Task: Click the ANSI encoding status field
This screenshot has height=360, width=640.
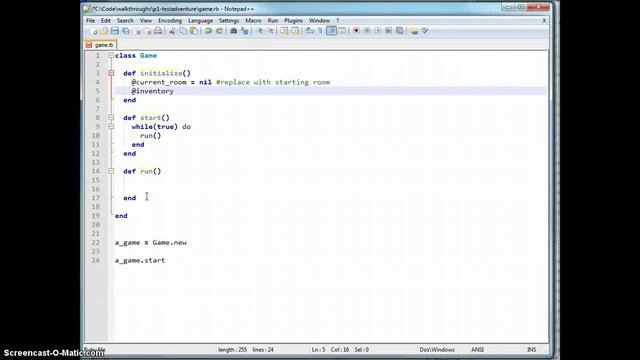Action: [478, 350]
